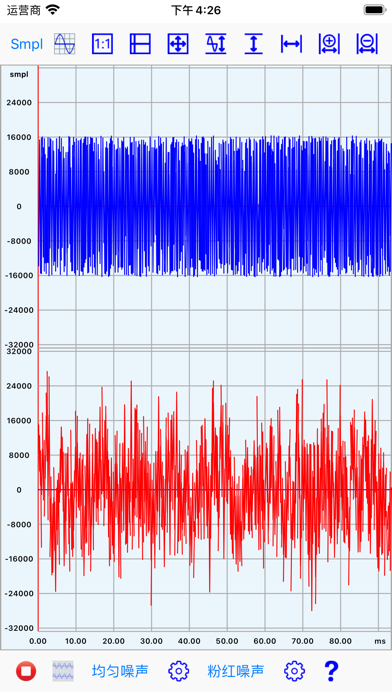Click the 30.00 time axis label
Viewport: 392px width, 696px height.
pos(151,641)
